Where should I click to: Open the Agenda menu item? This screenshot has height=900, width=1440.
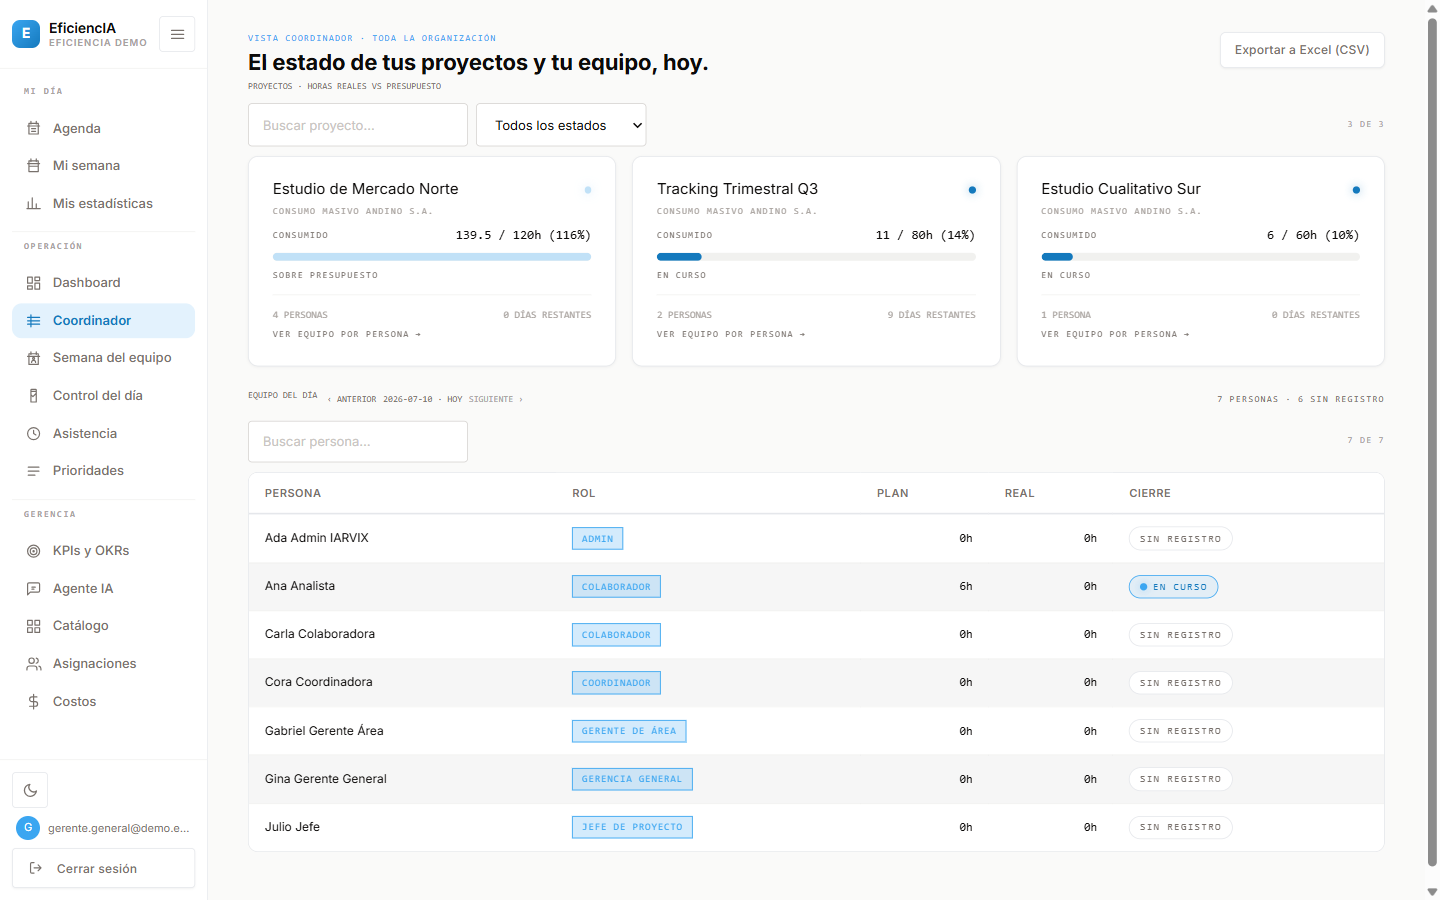click(x=103, y=128)
